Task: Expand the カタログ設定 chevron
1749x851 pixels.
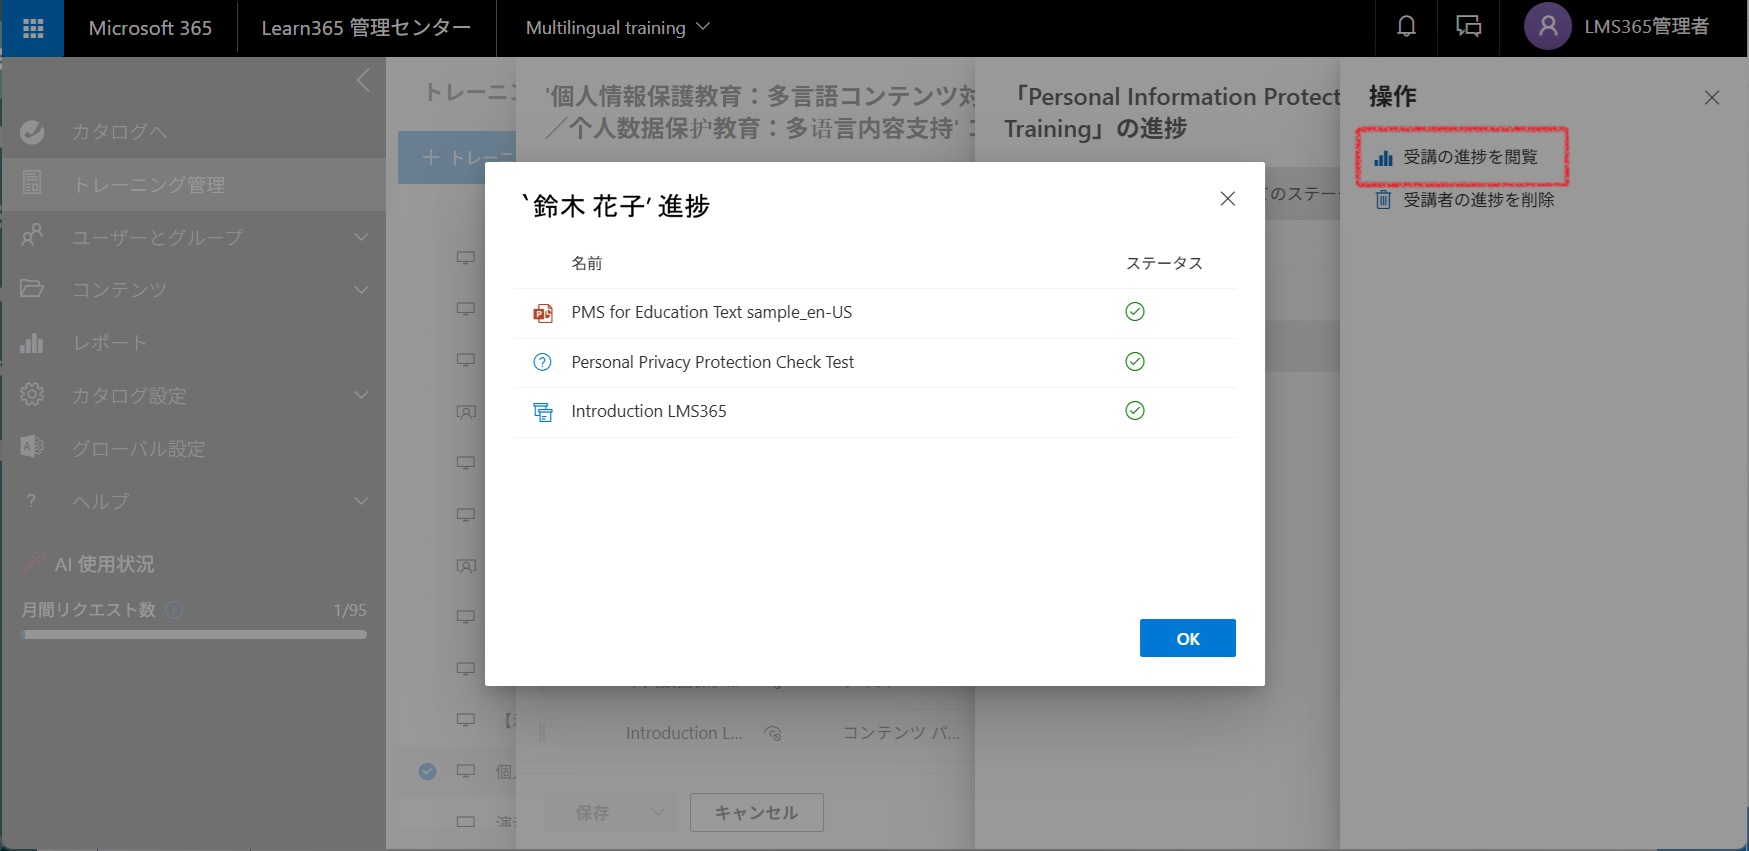Action: [x=362, y=395]
